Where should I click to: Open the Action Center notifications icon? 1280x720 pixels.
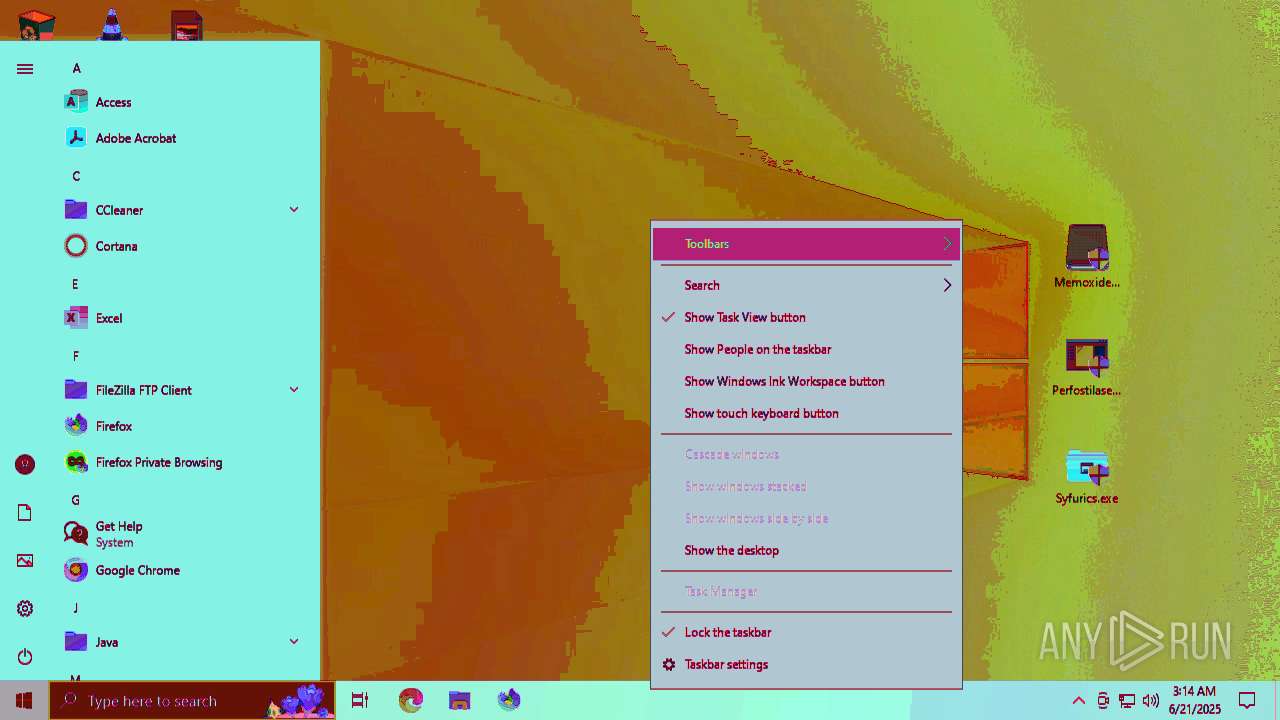point(1247,700)
